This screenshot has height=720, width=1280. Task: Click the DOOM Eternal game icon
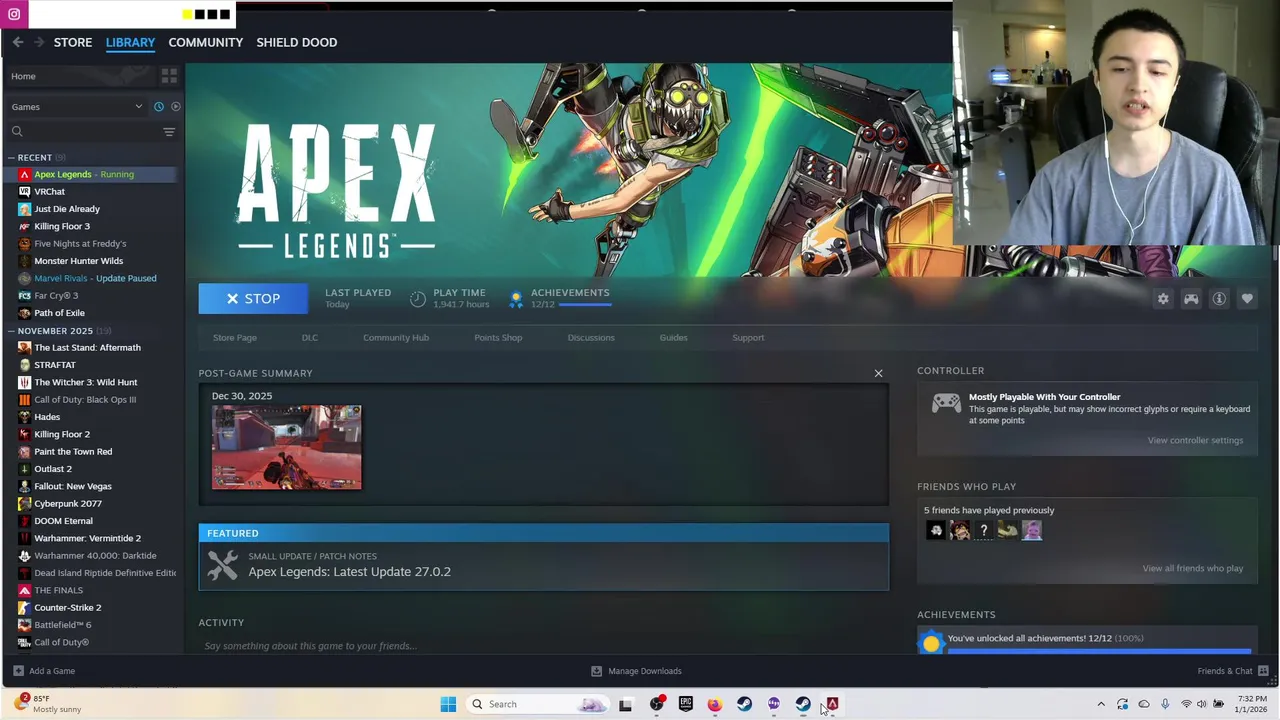point(24,521)
